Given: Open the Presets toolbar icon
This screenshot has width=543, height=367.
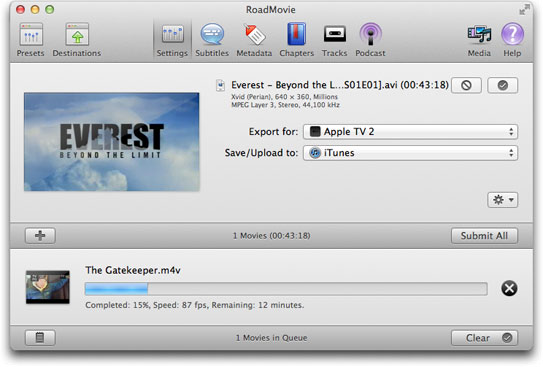Looking at the screenshot, I should click(x=31, y=39).
